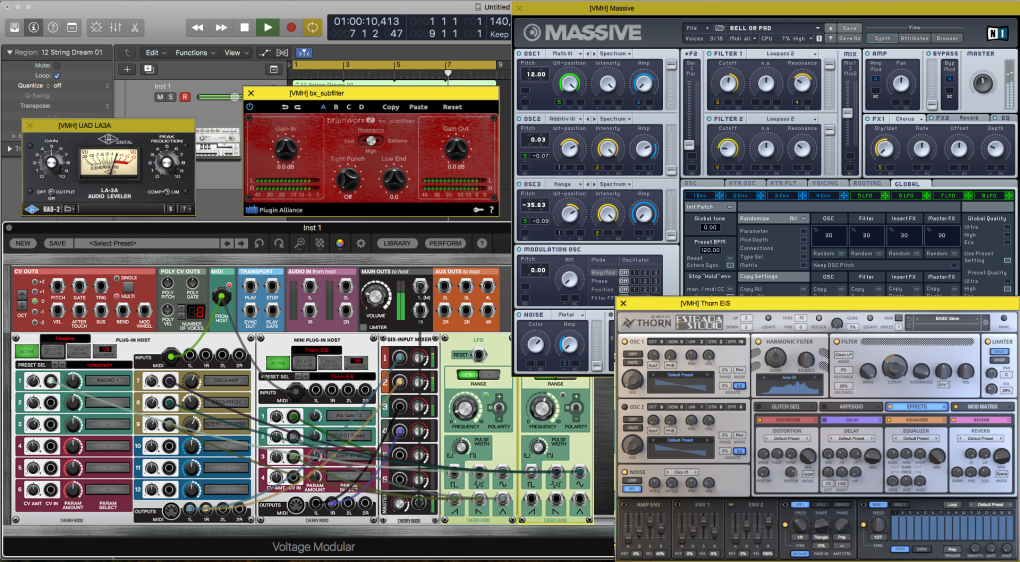Select MULTI mode in CV Outs
The height and width of the screenshot is (562, 1020).
[117, 296]
